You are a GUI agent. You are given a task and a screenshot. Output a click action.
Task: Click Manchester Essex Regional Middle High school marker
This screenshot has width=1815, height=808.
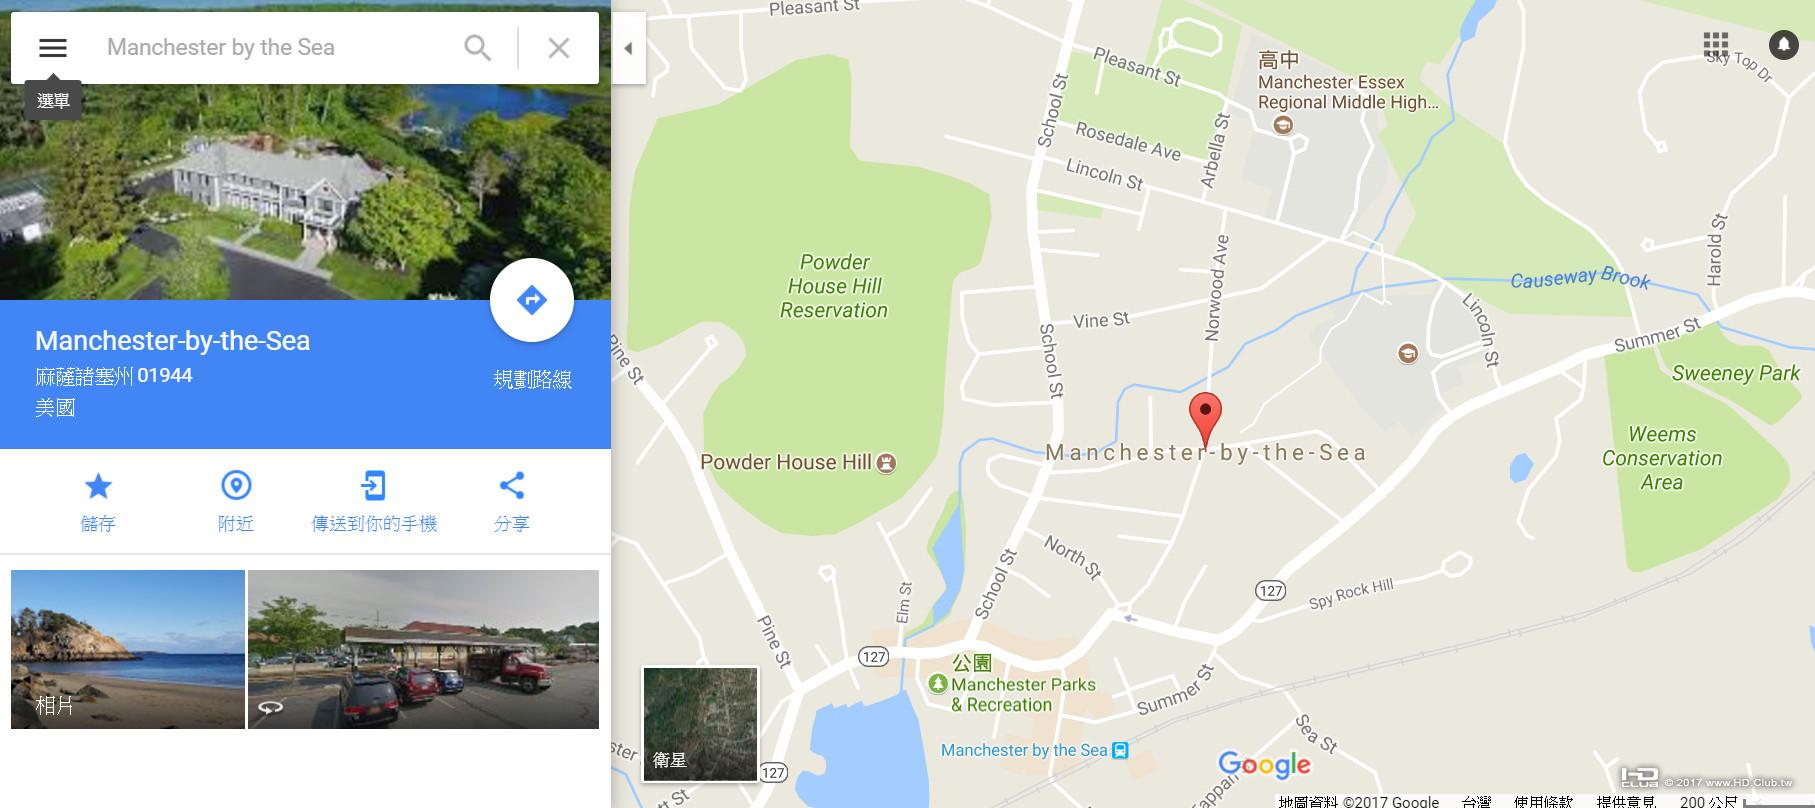[x=1284, y=125]
